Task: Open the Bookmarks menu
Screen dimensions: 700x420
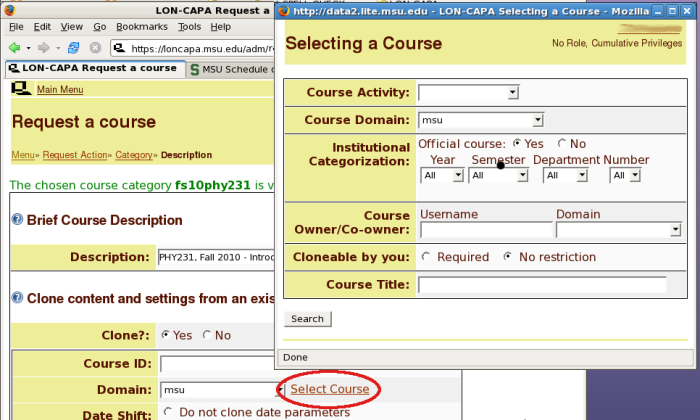Action: [x=142, y=27]
